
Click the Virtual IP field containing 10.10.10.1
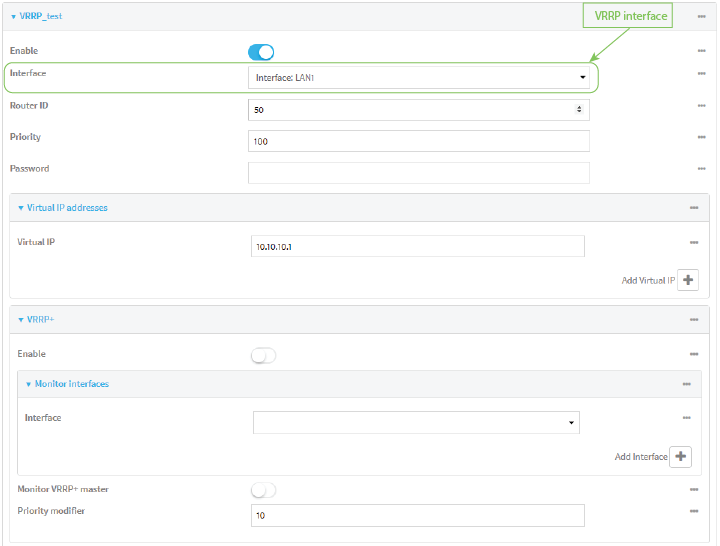click(417, 246)
